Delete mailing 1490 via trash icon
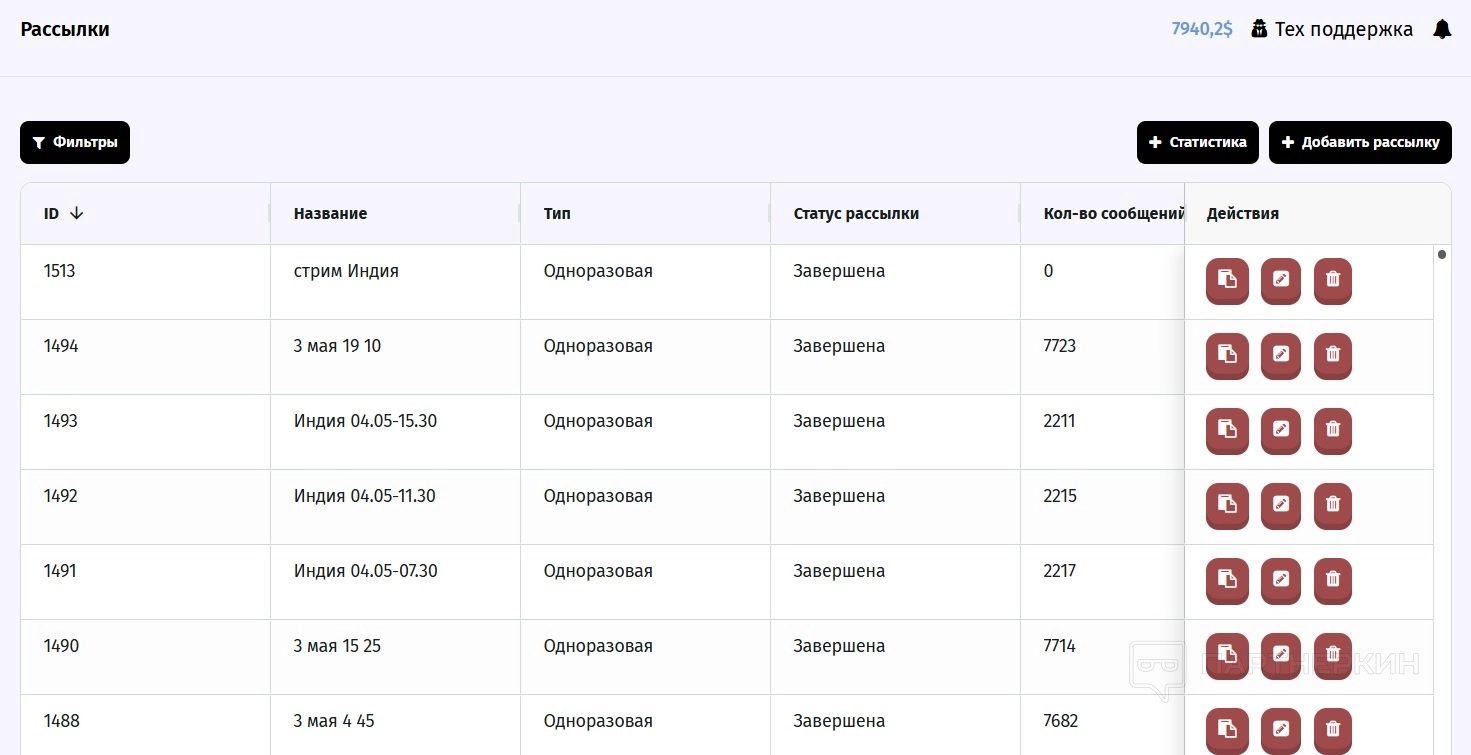The image size is (1471, 755). 1332,655
